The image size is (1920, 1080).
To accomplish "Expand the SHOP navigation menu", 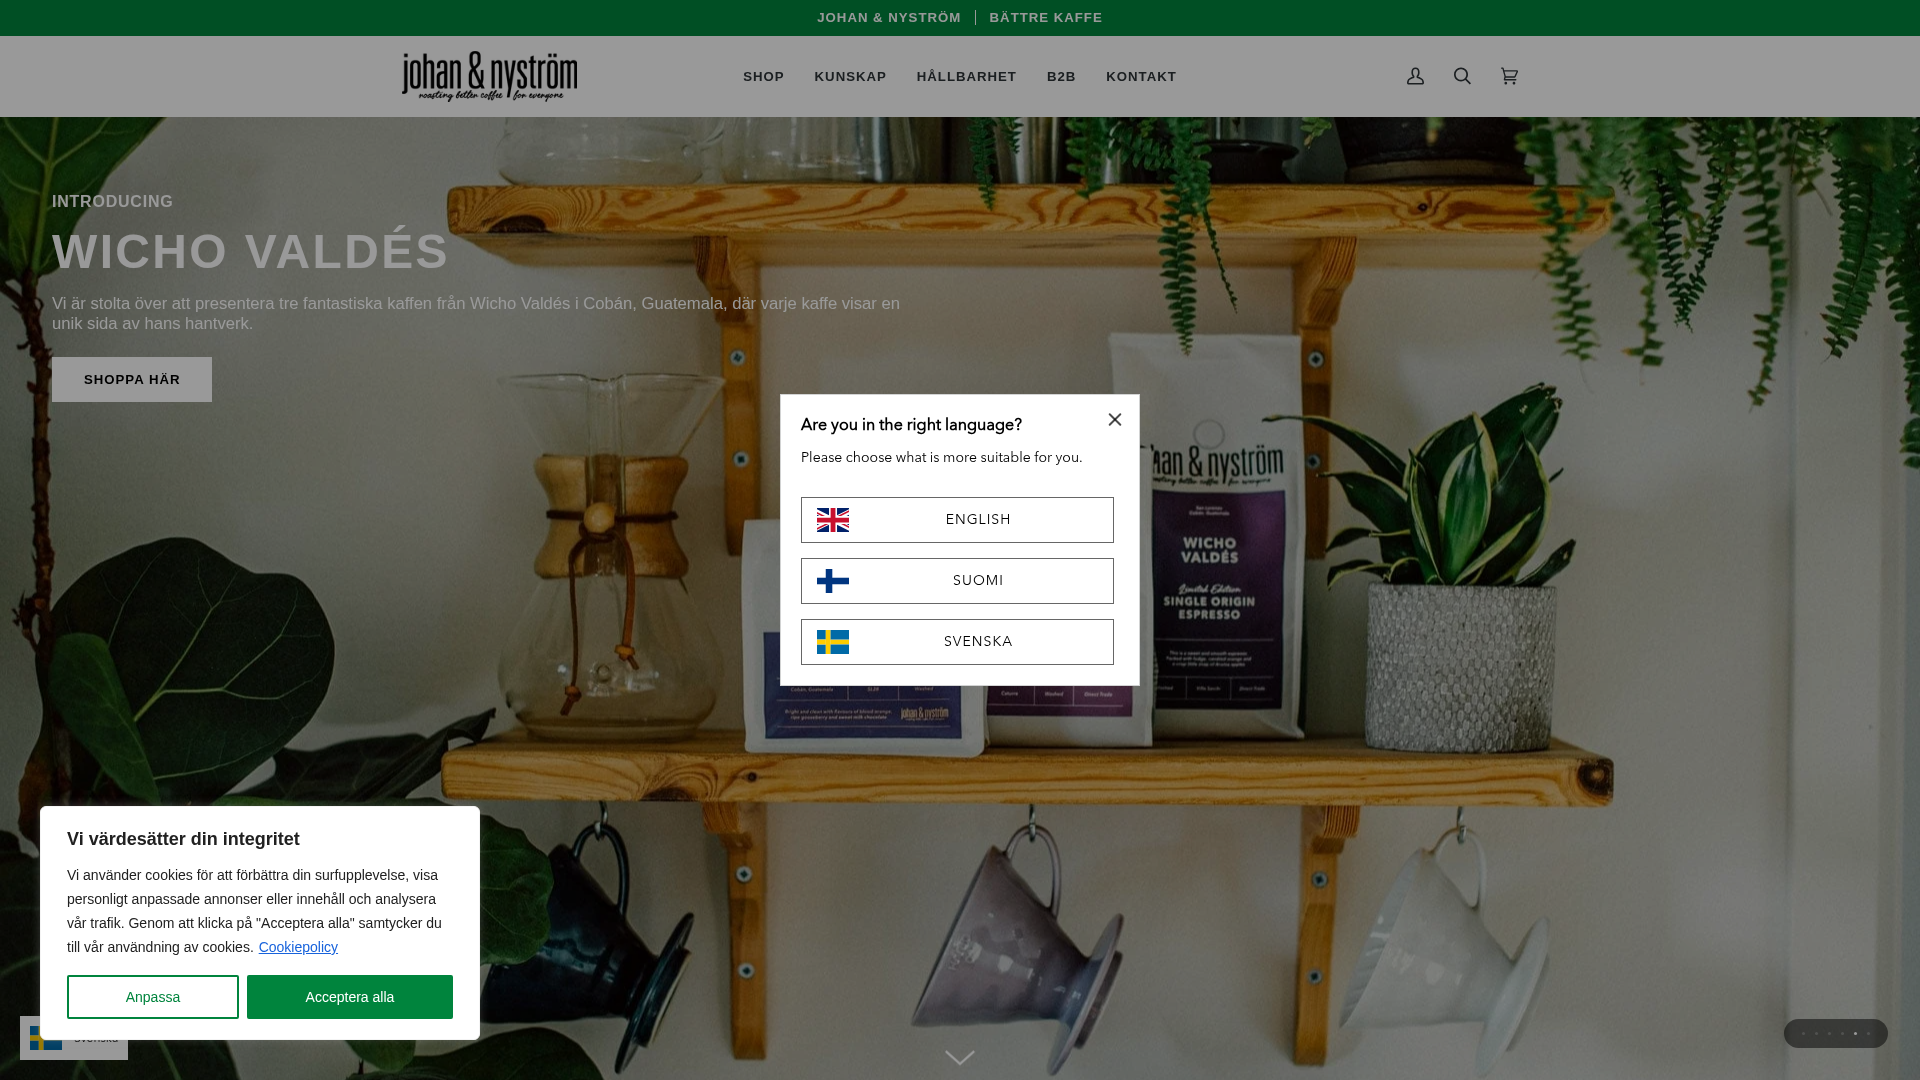I will pos(763,77).
